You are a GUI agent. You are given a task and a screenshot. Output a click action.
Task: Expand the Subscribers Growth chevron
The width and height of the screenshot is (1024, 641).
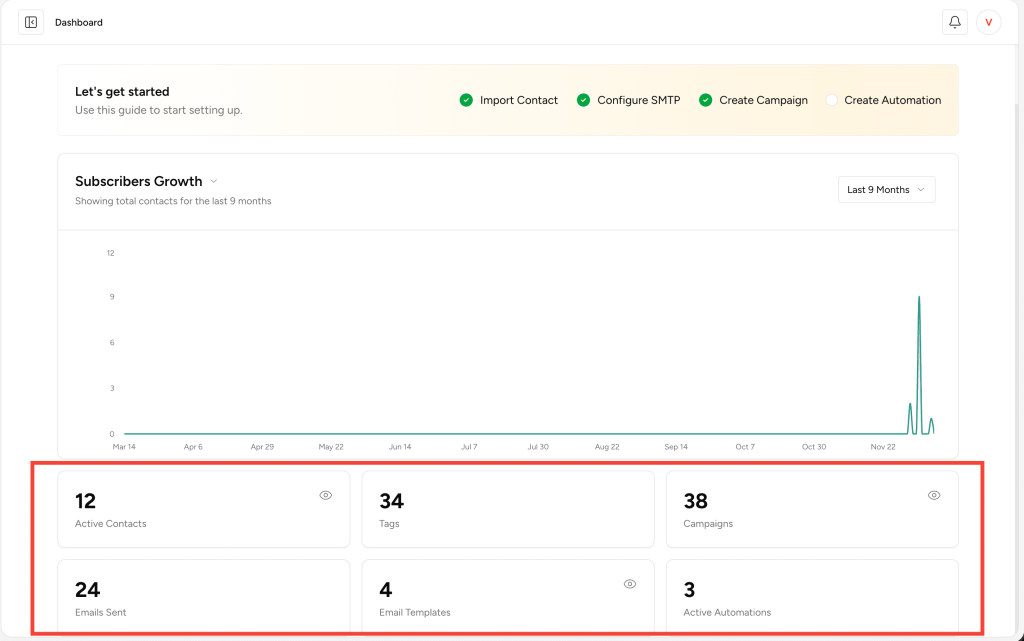coord(214,181)
